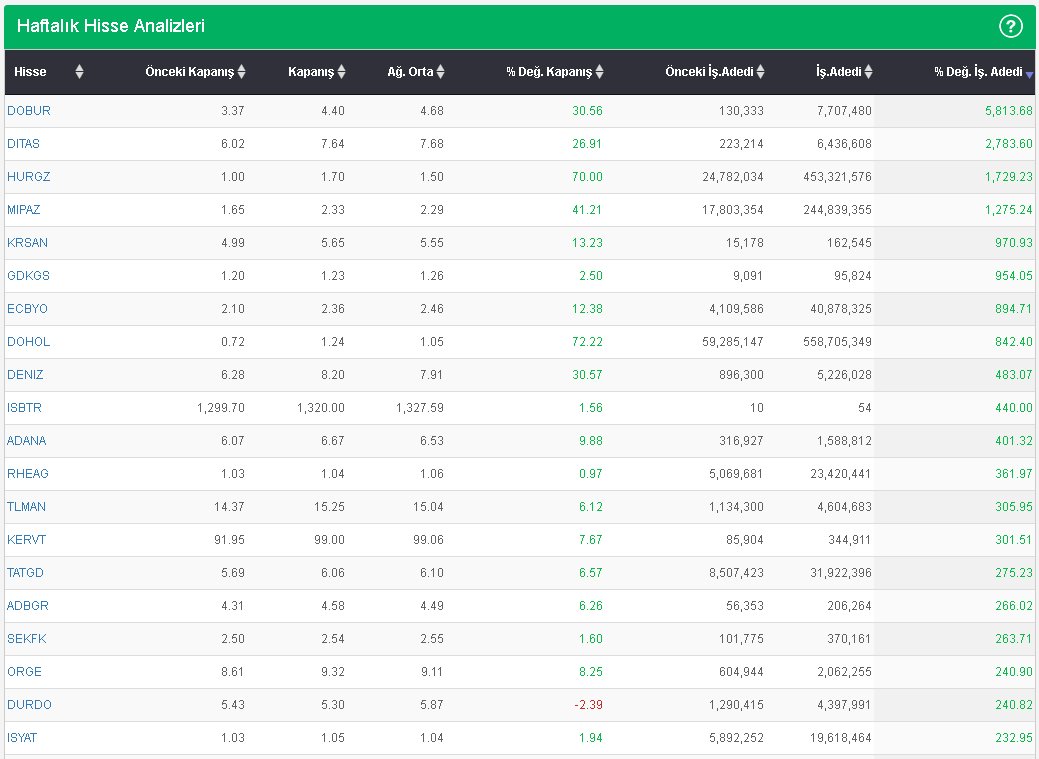The height and width of the screenshot is (759, 1039).
Task: Click the Önceki Kapanış header label
Action: (190, 72)
